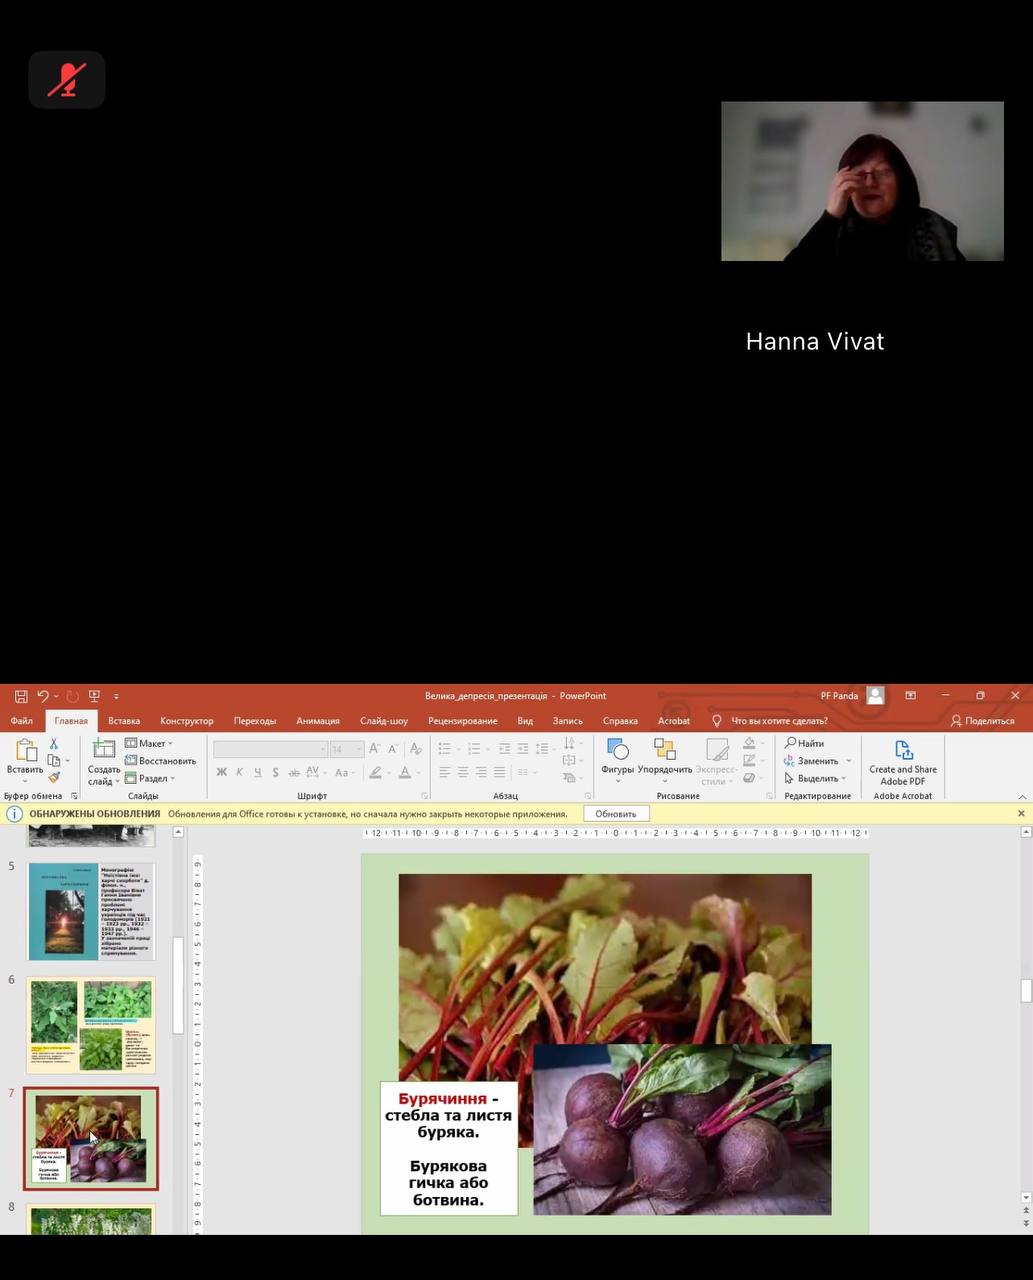Image resolution: width=1033 pixels, height=1280 pixels.
Task: Toggle bold (Ж) formatting
Action: pyautogui.click(x=222, y=772)
